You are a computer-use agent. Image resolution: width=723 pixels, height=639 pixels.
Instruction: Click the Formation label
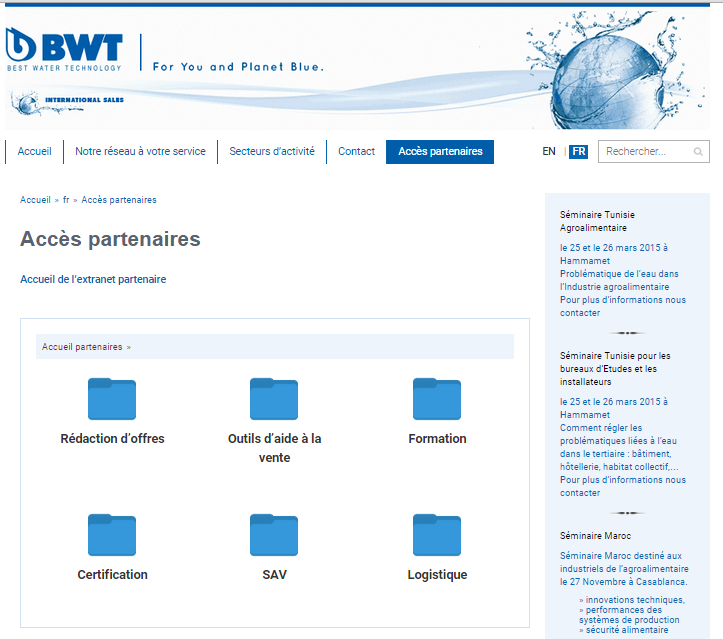(437, 438)
